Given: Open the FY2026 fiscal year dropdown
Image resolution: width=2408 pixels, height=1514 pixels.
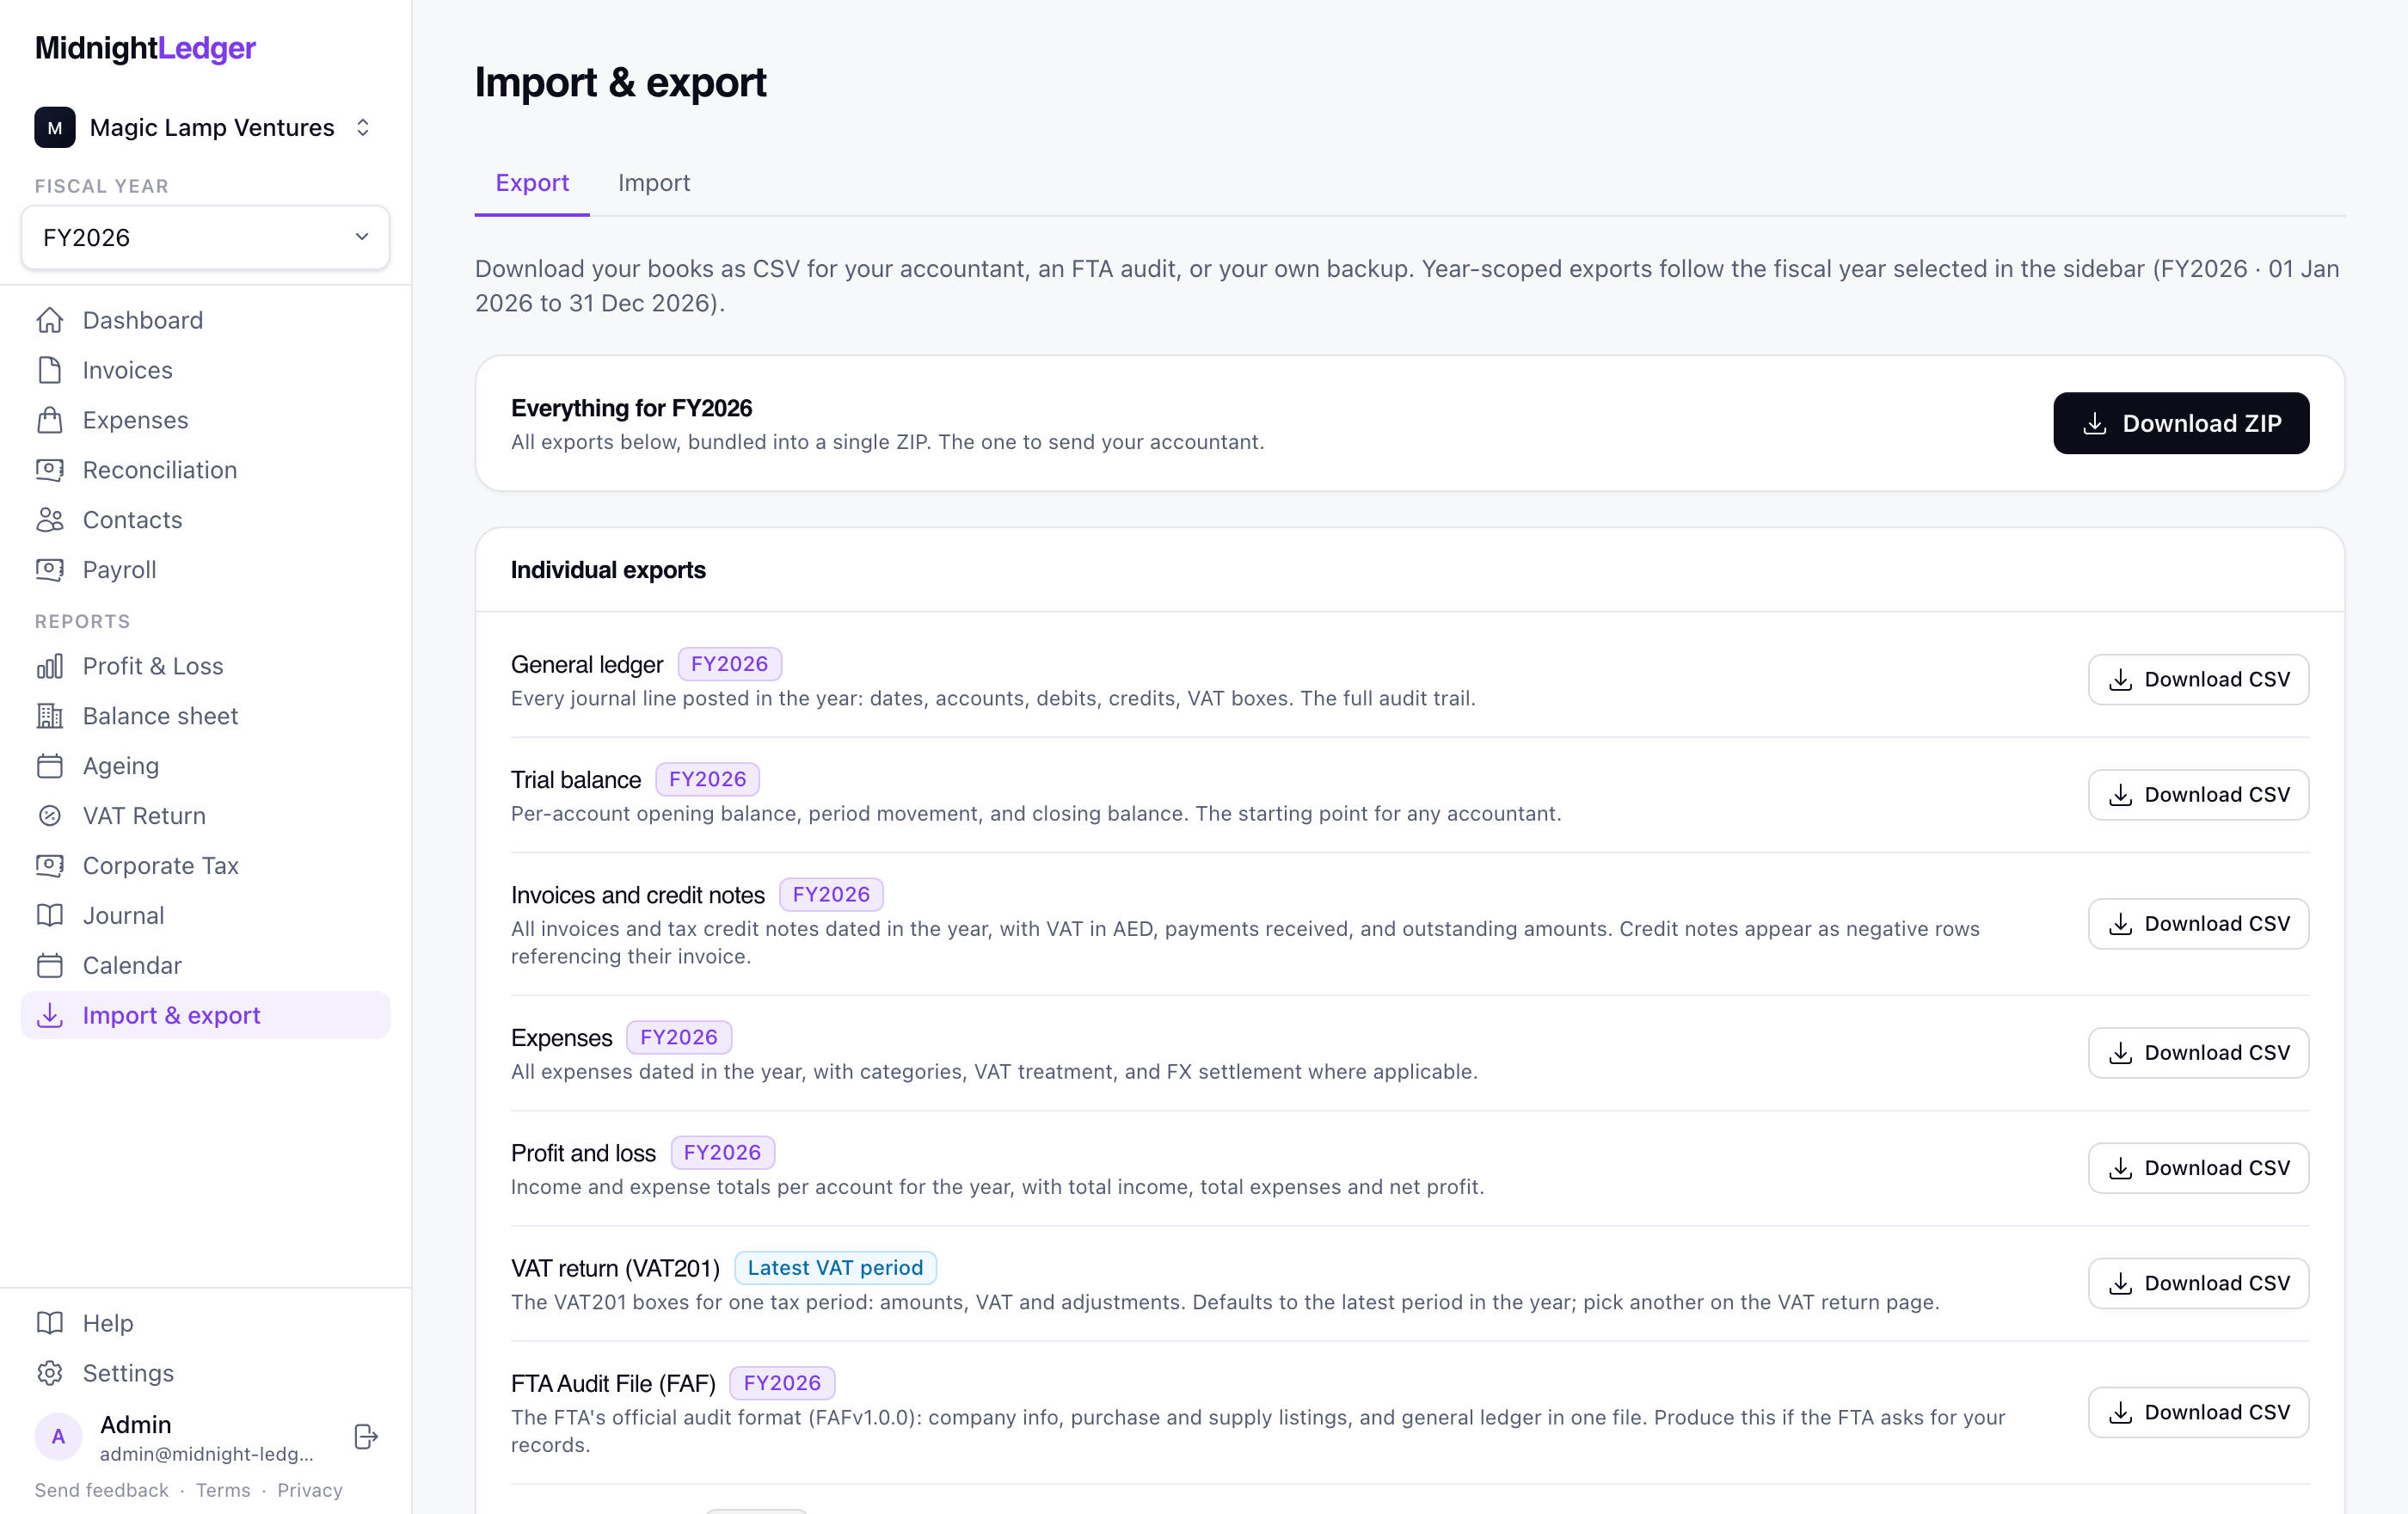Looking at the screenshot, I should pyautogui.click(x=205, y=237).
